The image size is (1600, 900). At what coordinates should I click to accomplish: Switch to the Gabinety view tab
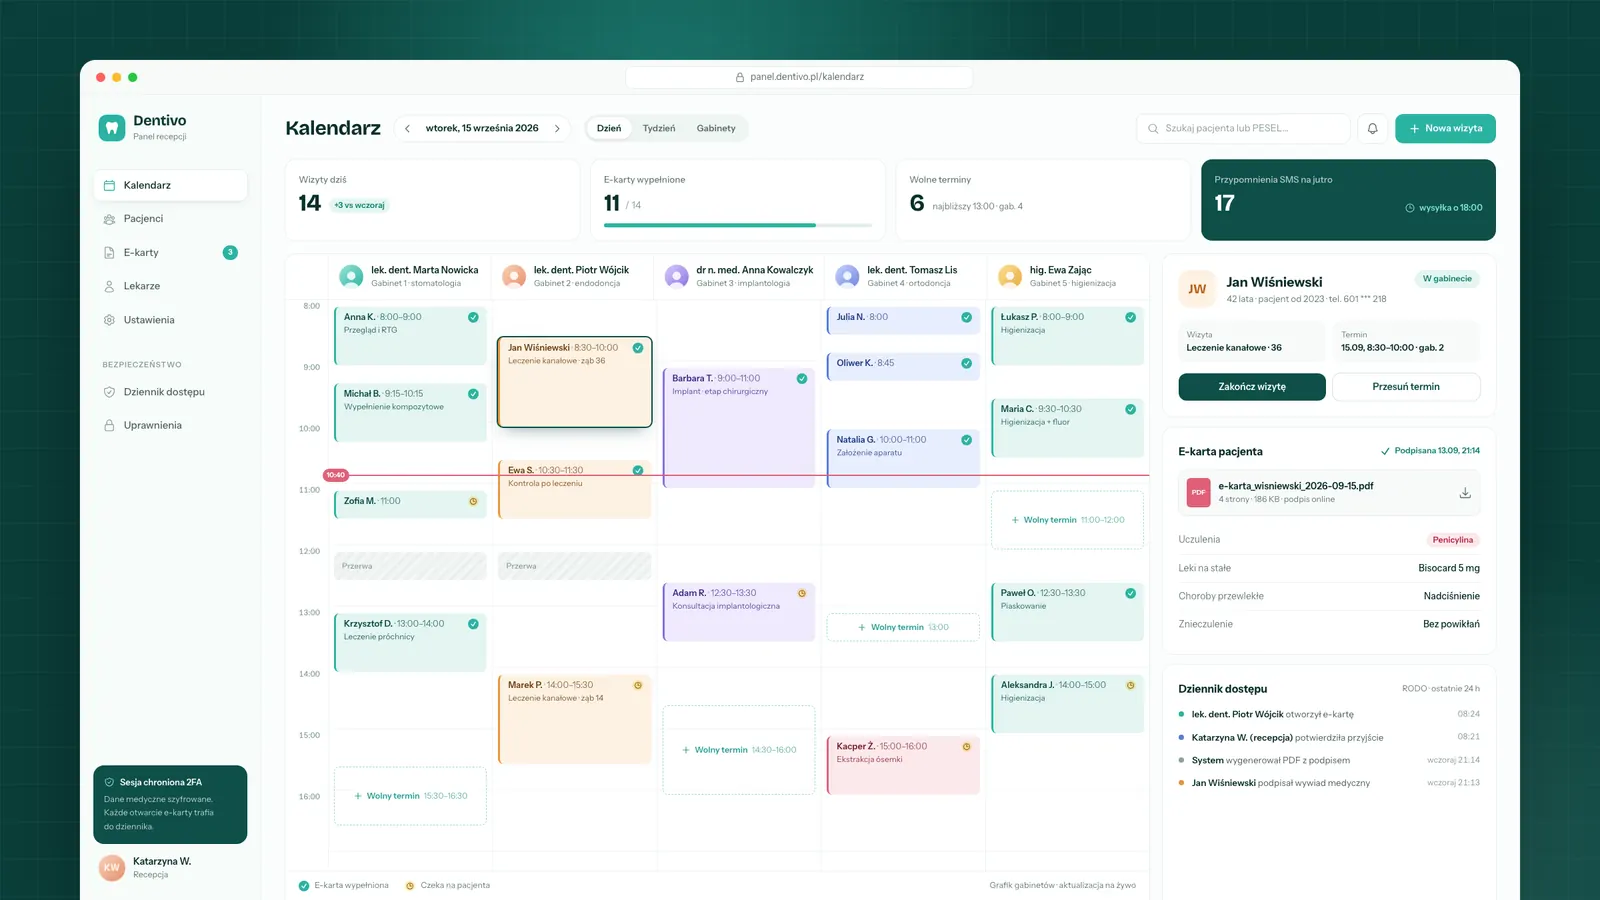pyautogui.click(x=716, y=128)
